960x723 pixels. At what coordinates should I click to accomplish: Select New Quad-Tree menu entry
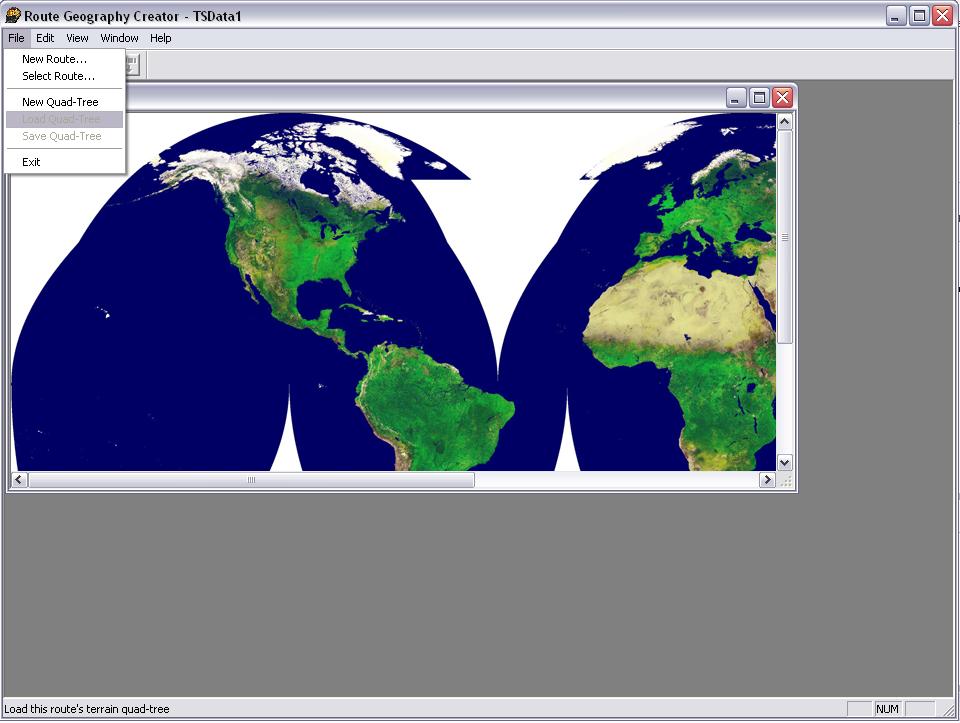(60, 102)
